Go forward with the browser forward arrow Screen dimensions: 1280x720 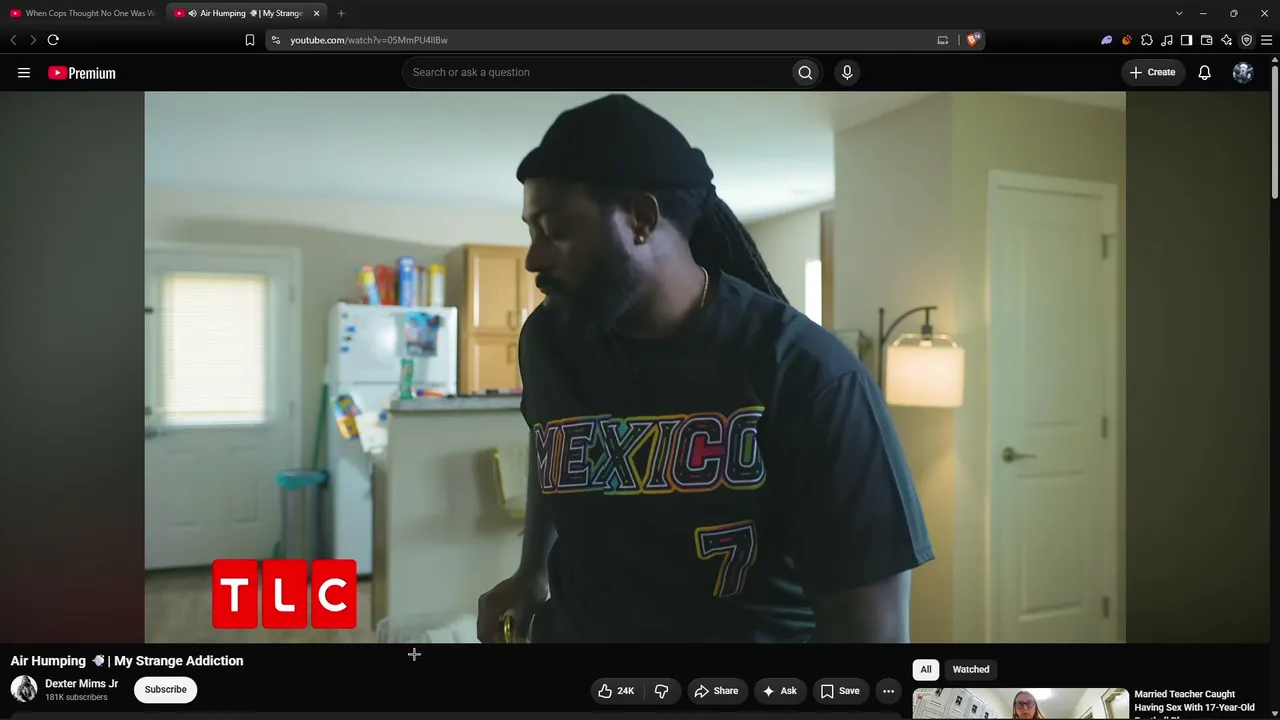(x=33, y=40)
